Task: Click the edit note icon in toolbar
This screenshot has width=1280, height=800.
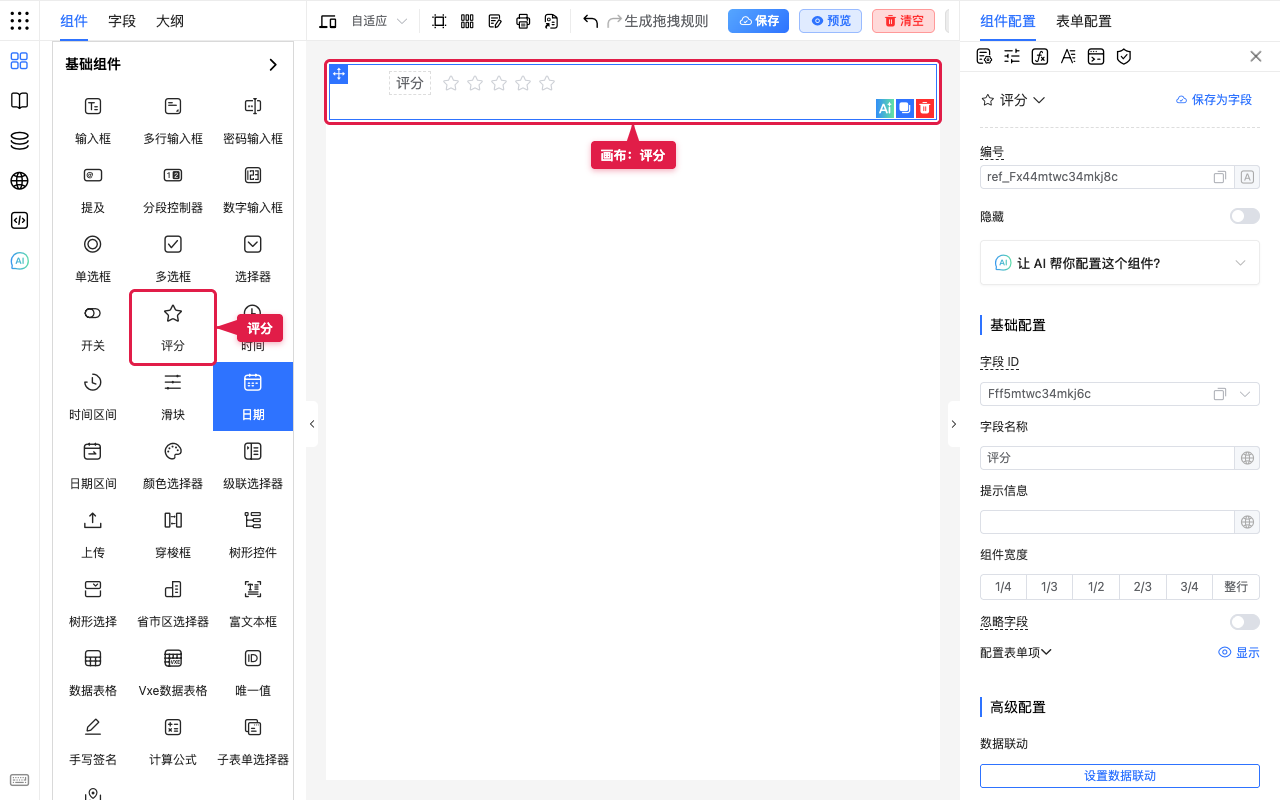Action: 495,21
